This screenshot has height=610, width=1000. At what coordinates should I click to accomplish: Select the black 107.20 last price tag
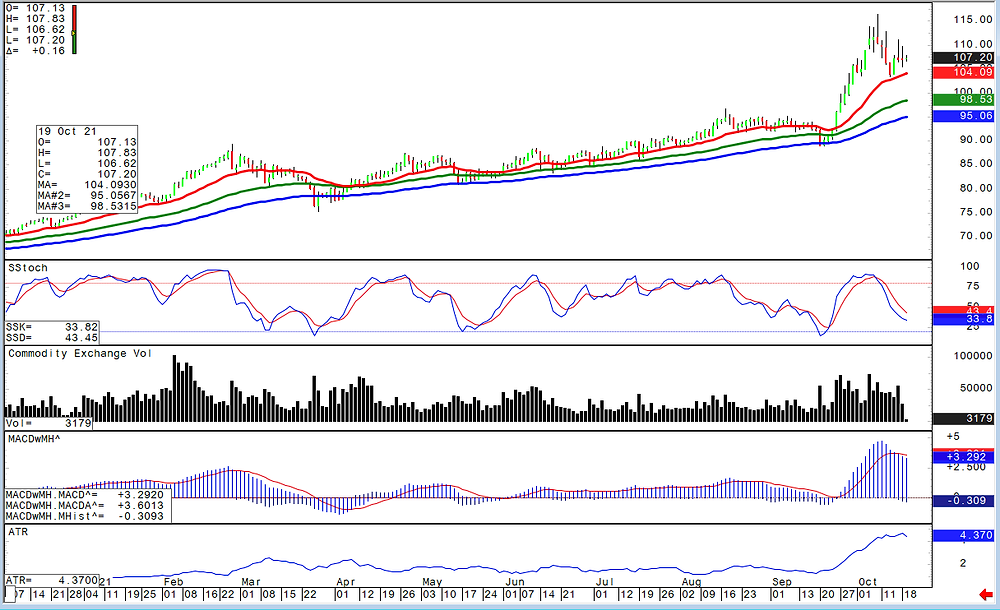tap(963, 57)
